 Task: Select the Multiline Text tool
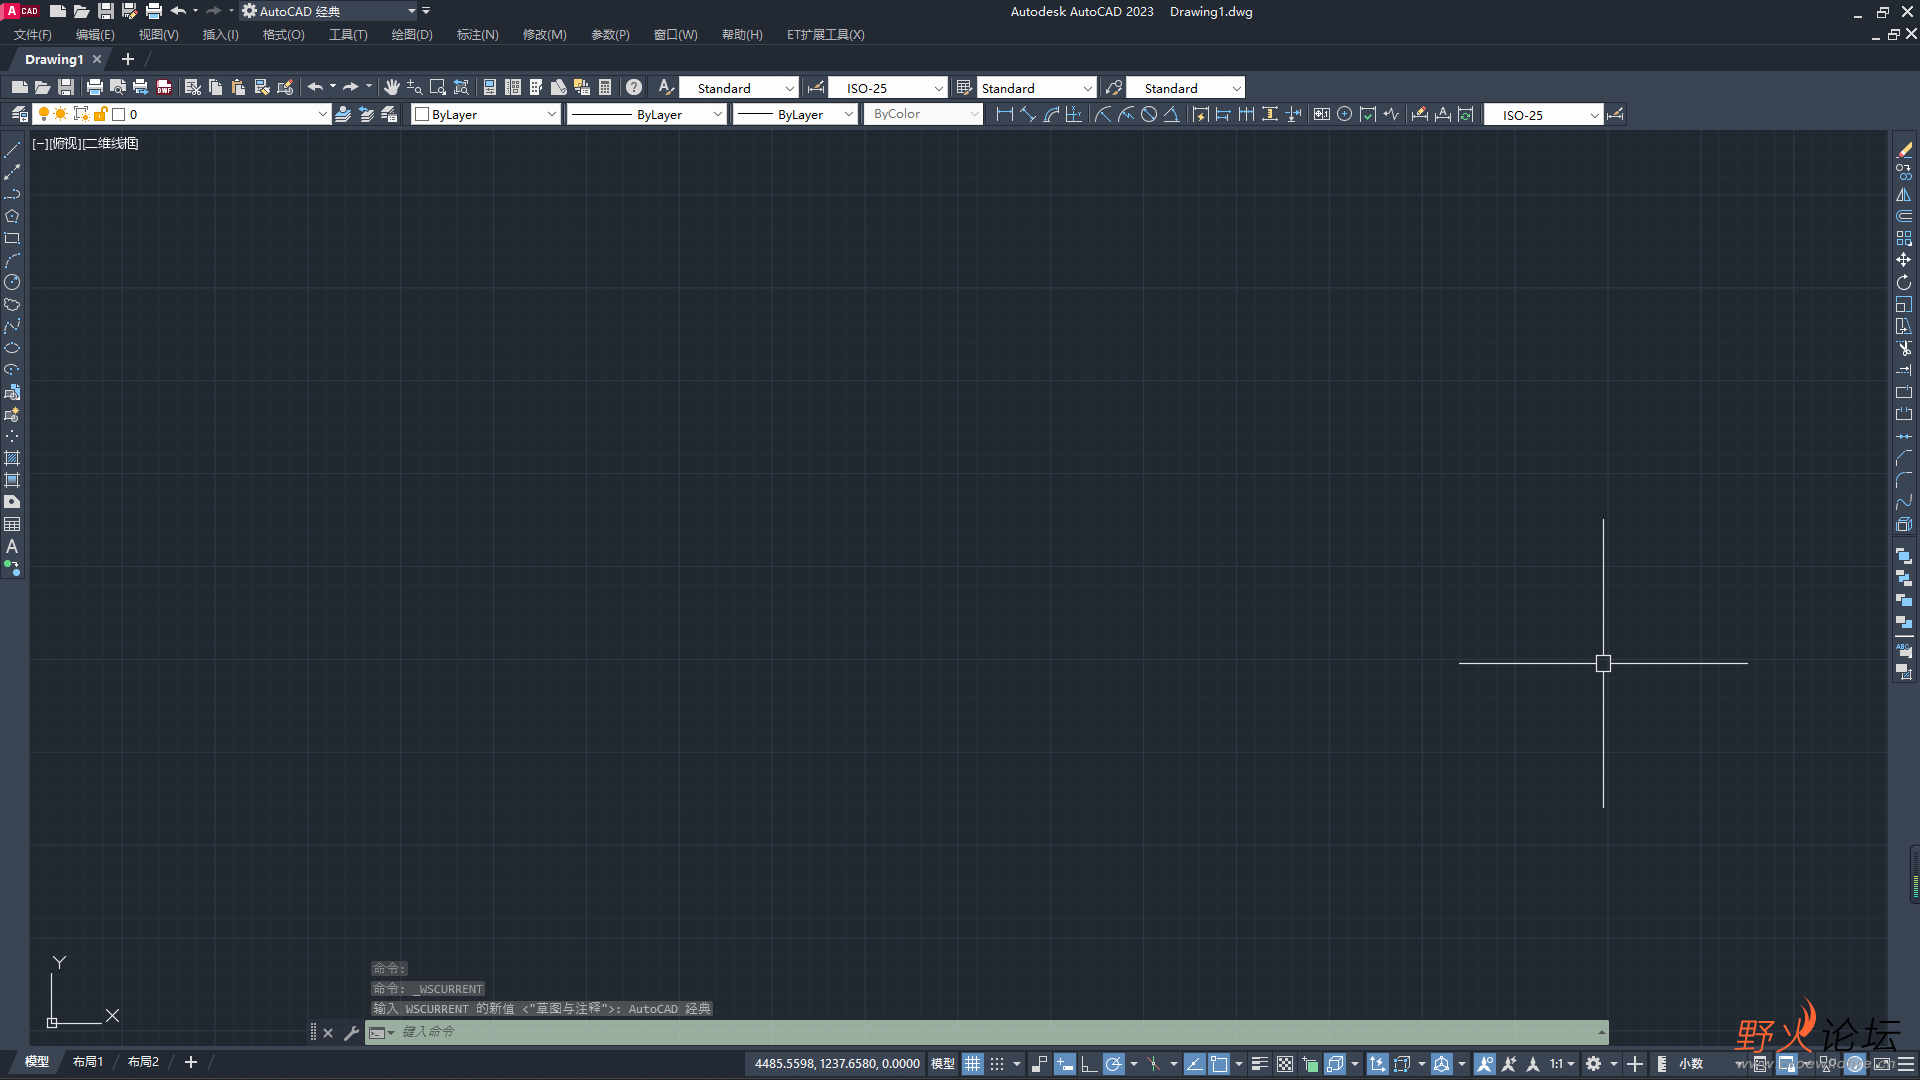[x=12, y=546]
